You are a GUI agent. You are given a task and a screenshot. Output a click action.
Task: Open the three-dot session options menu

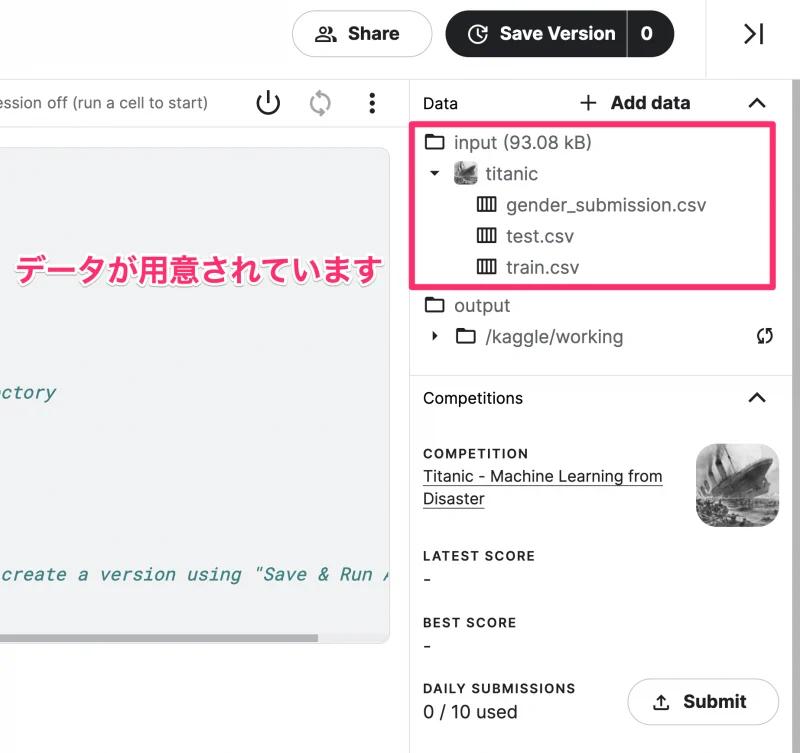point(372,103)
